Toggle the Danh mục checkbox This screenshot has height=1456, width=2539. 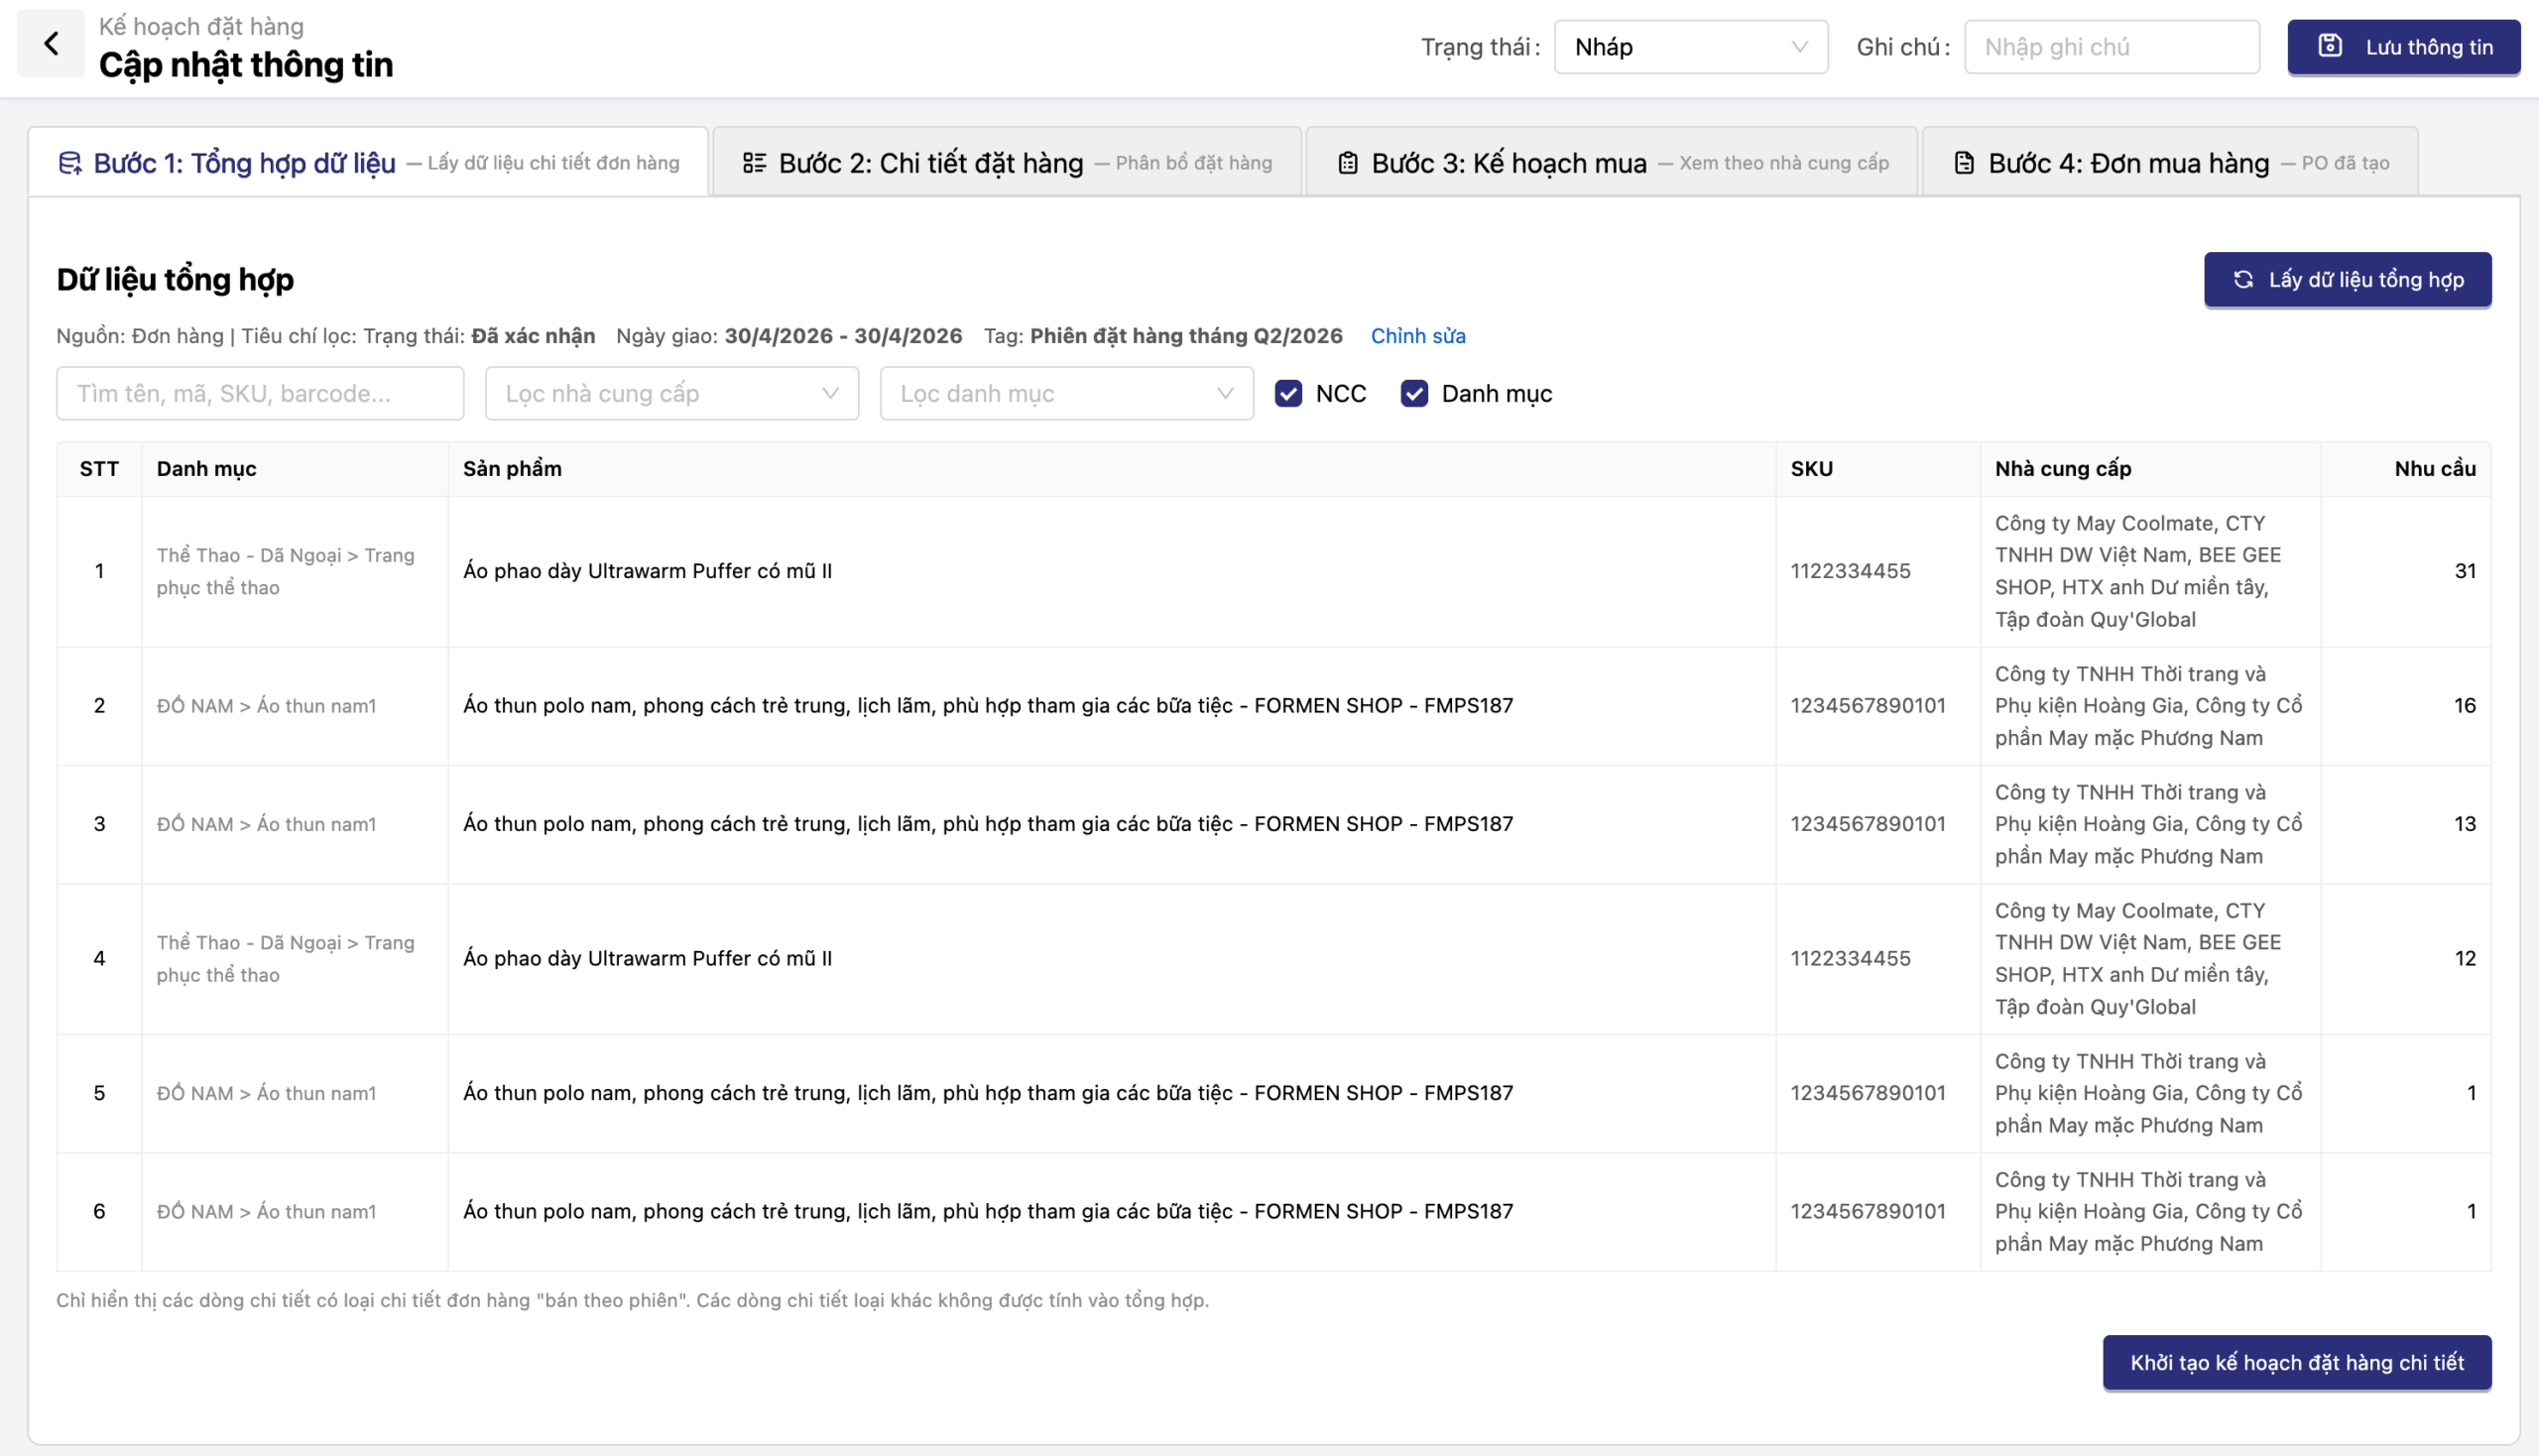tap(1414, 394)
